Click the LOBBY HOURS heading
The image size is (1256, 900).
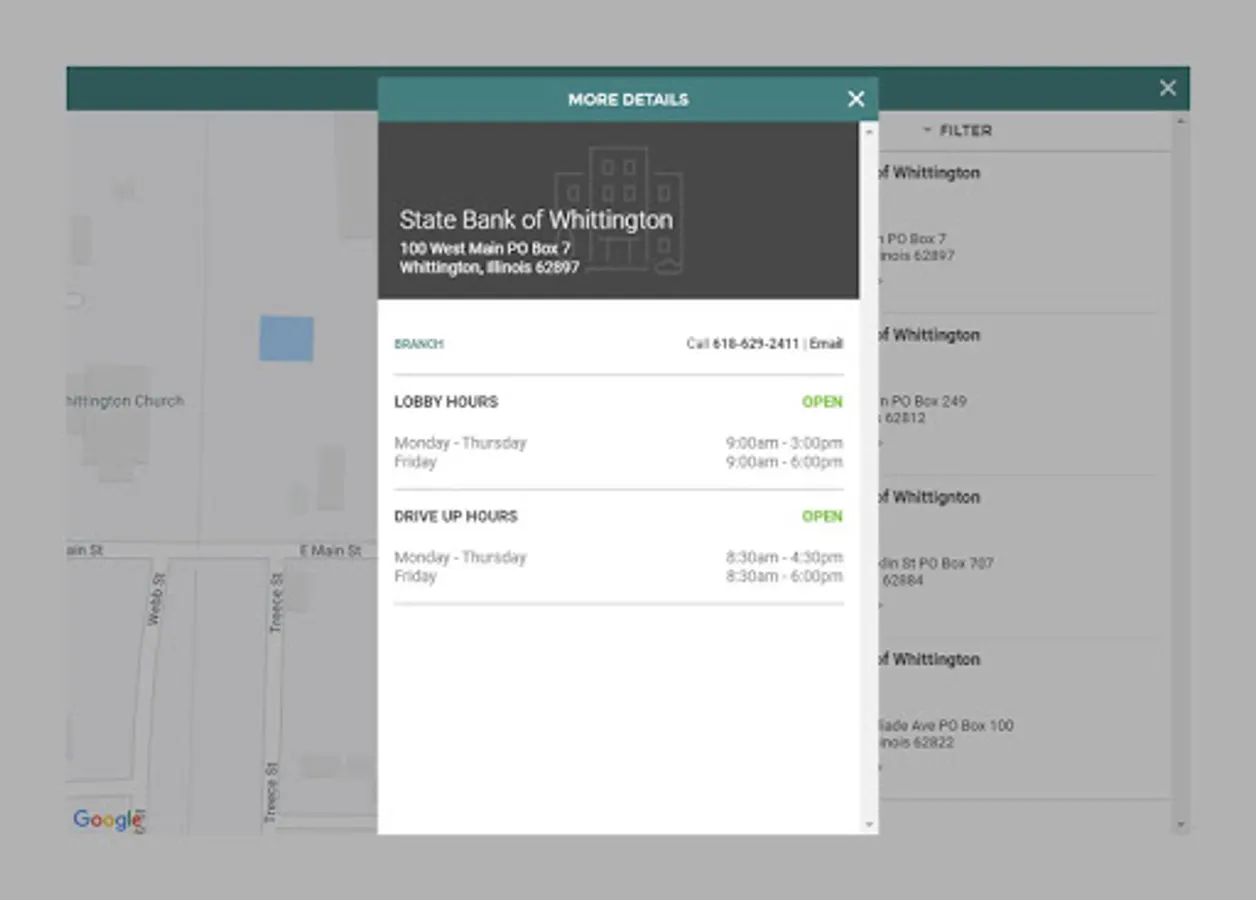(x=446, y=402)
